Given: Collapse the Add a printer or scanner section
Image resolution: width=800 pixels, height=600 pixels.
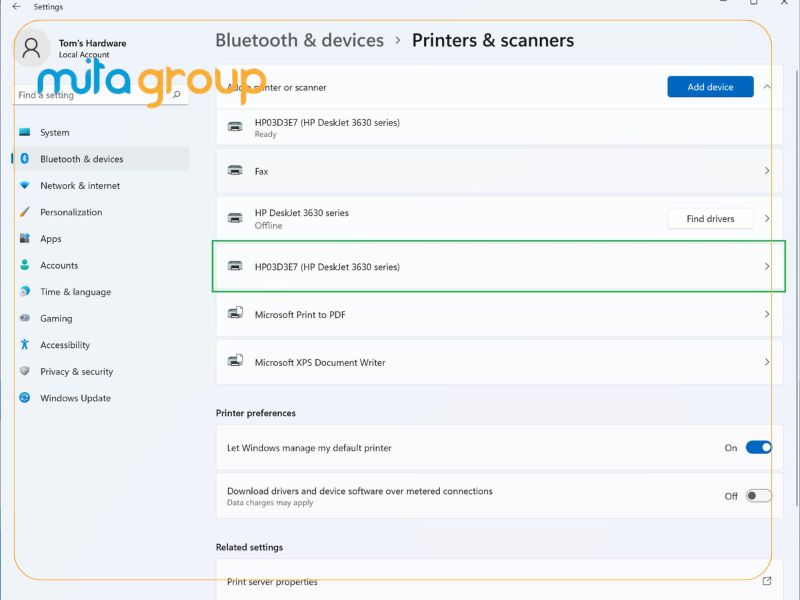Looking at the screenshot, I should tap(766, 87).
